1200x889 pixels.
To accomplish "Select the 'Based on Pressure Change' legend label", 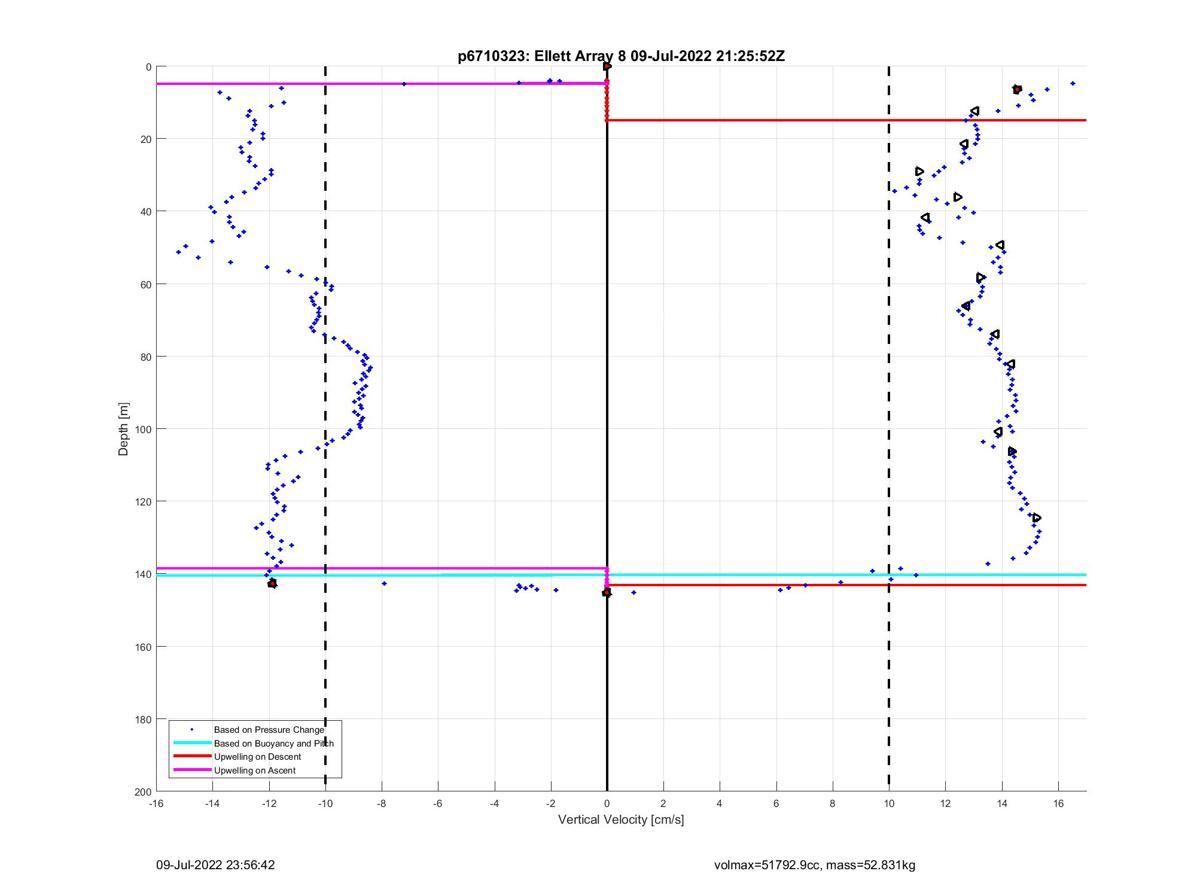I will coord(269,730).
